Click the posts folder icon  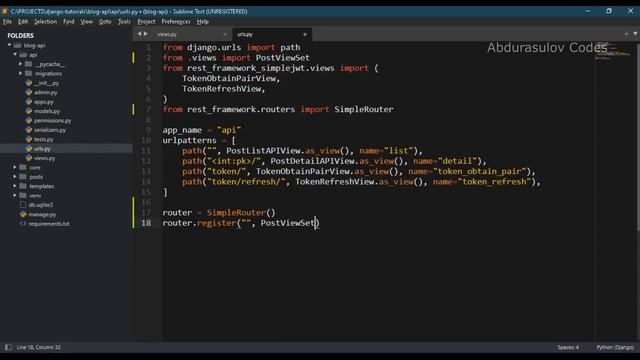pyautogui.click(x=23, y=177)
